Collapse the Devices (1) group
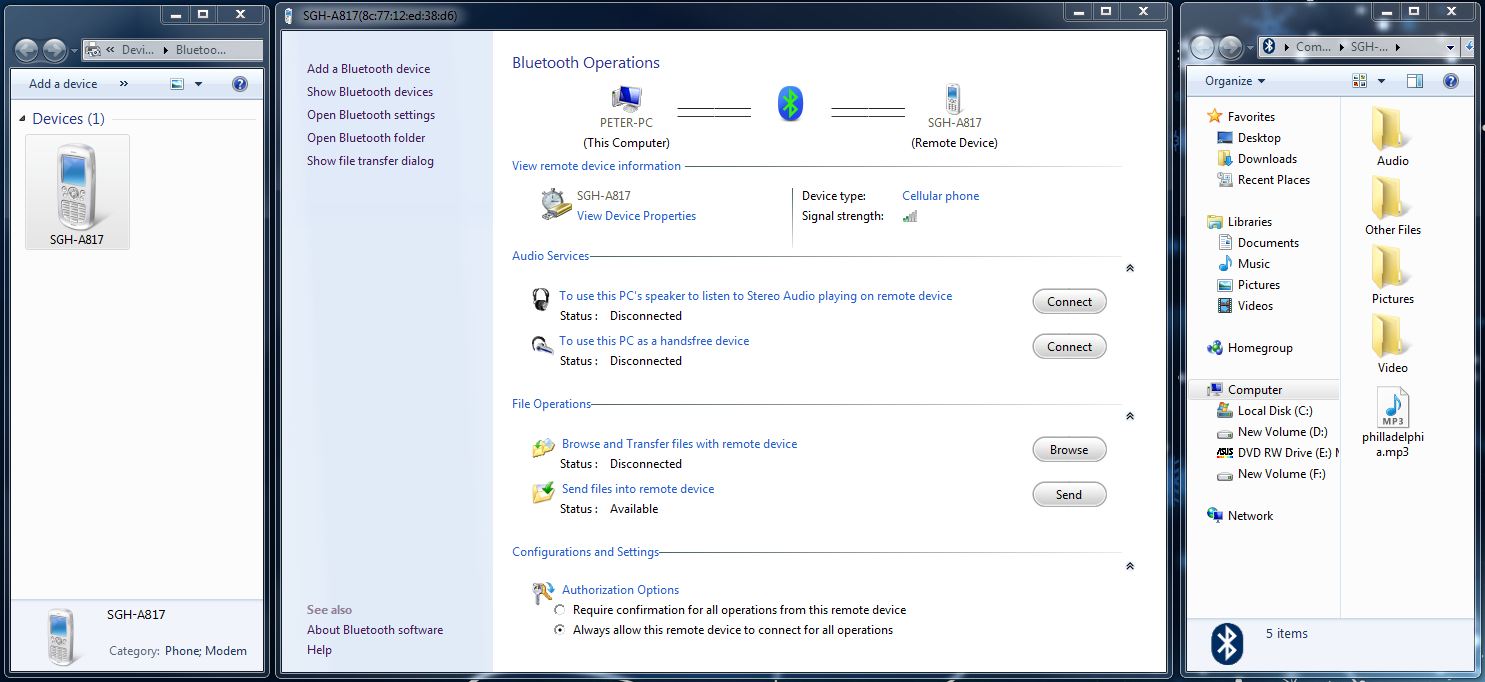 (x=23, y=119)
